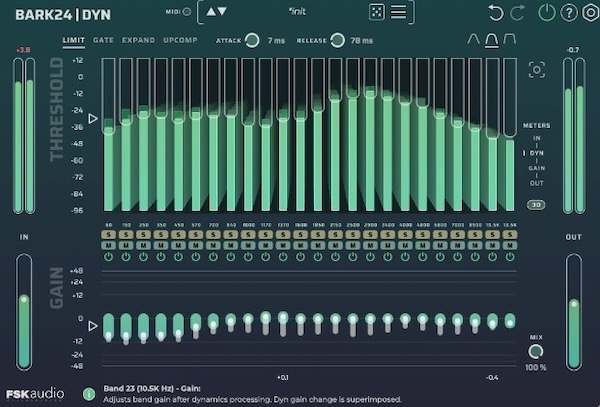Open the help question mark icon
Image resolution: width=600 pixels, height=407 pixels.
[567, 13]
